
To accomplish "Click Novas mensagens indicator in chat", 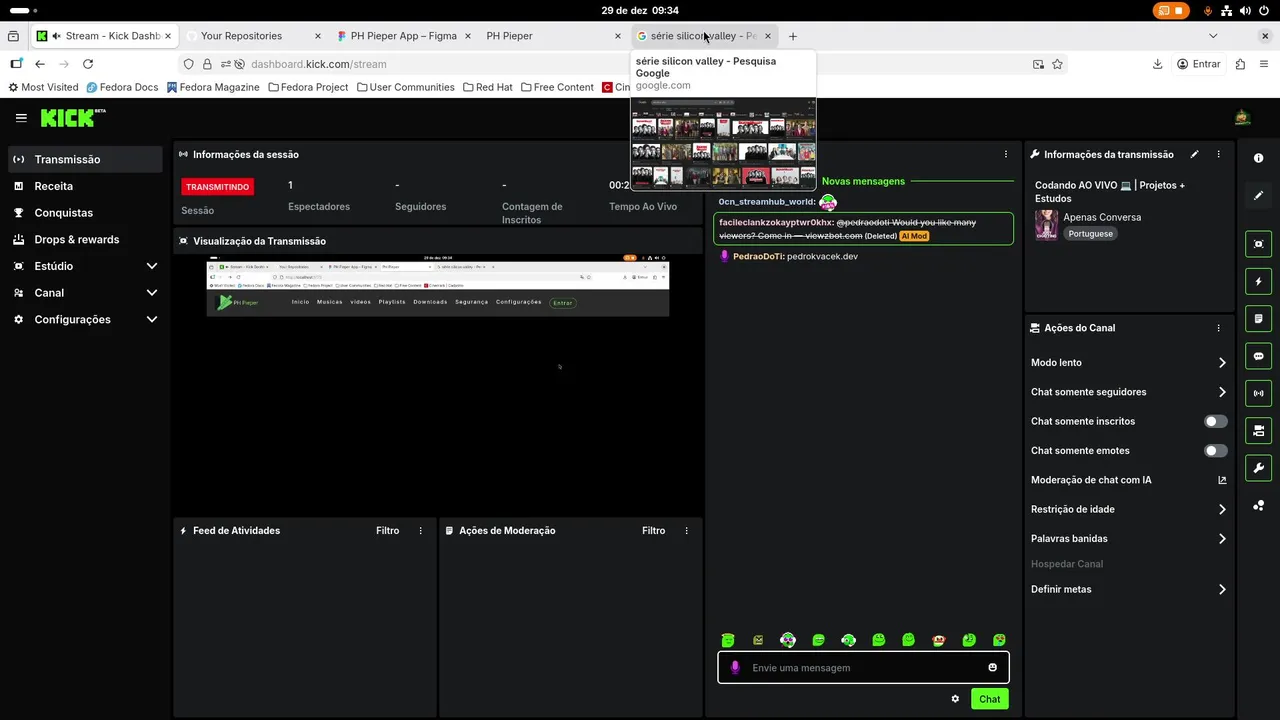I will (x=863, y=181).
